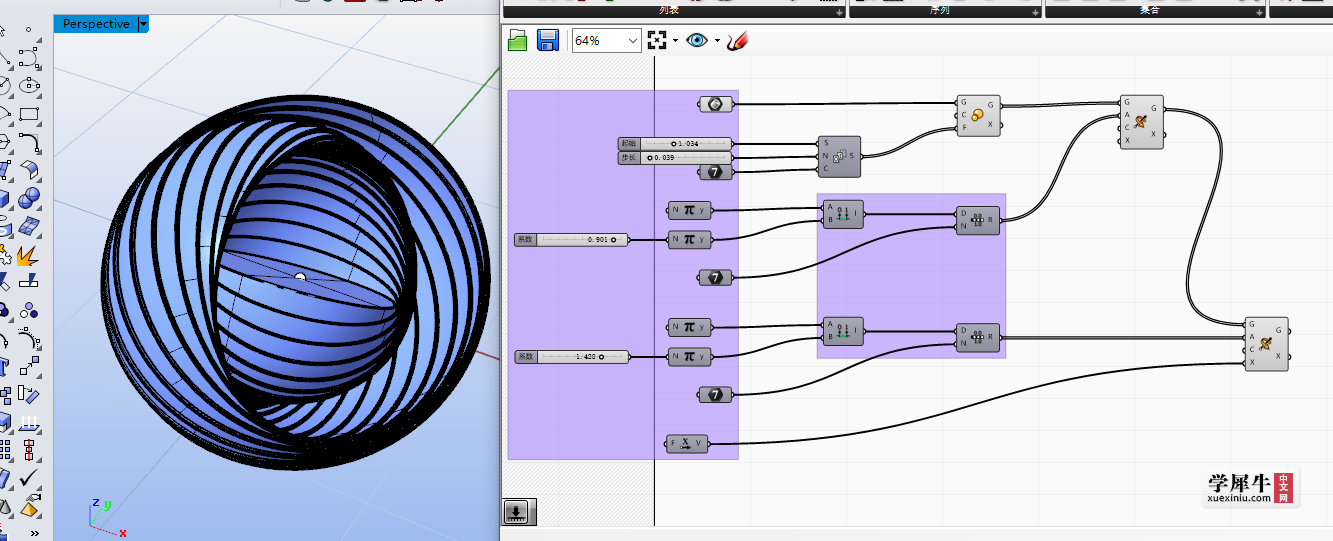Click the download arrow icon at canvas bottom-left

pyautogui.click(x=516, y=511)
